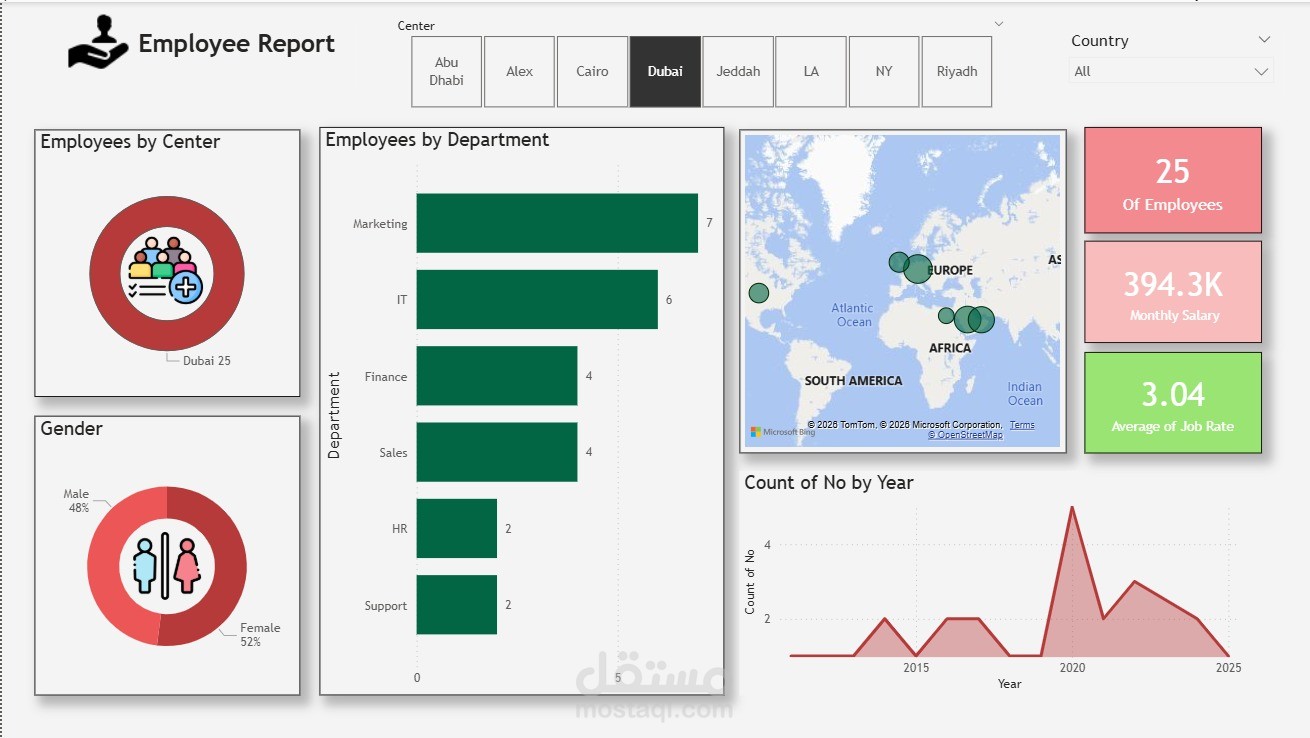Click the westernmost bubble in the Atlantic
This screenshot has height=738, width=1310.
coord(758,293)
